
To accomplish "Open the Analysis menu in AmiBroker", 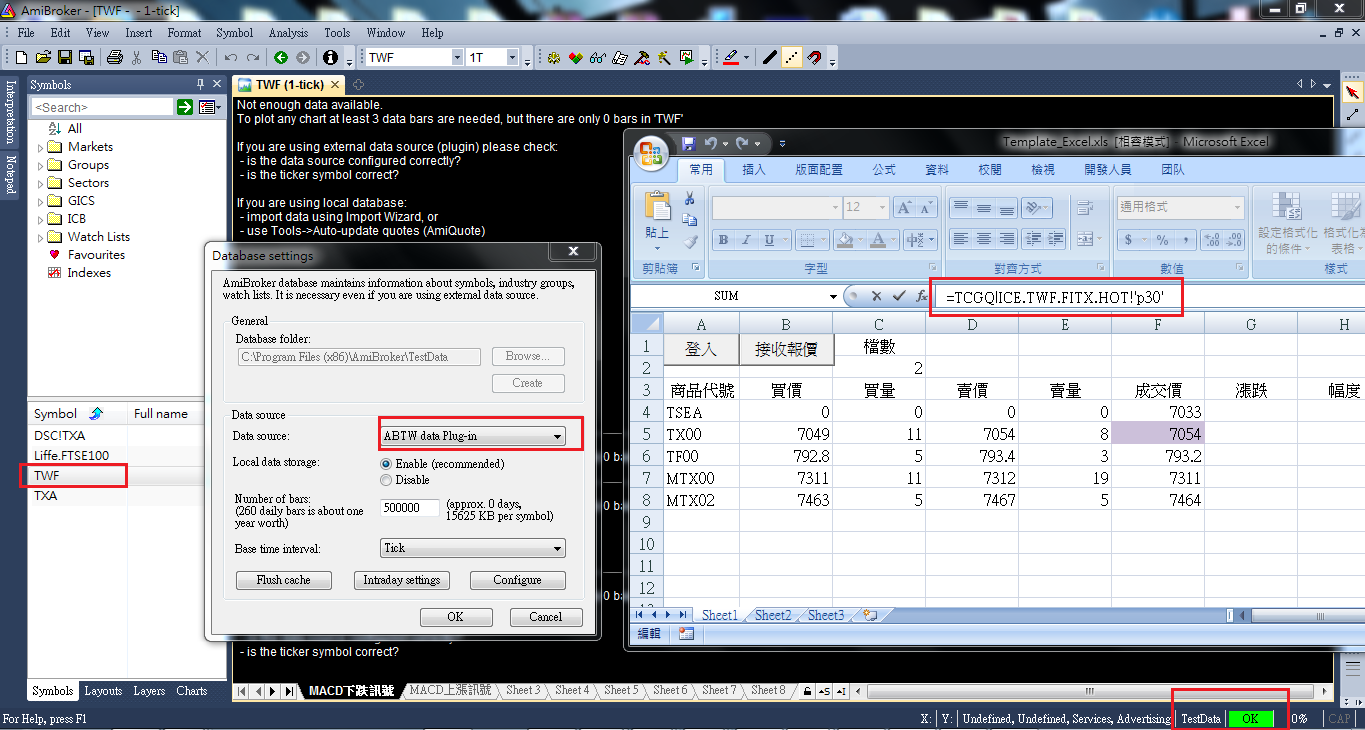I will (x=288, y=33).
